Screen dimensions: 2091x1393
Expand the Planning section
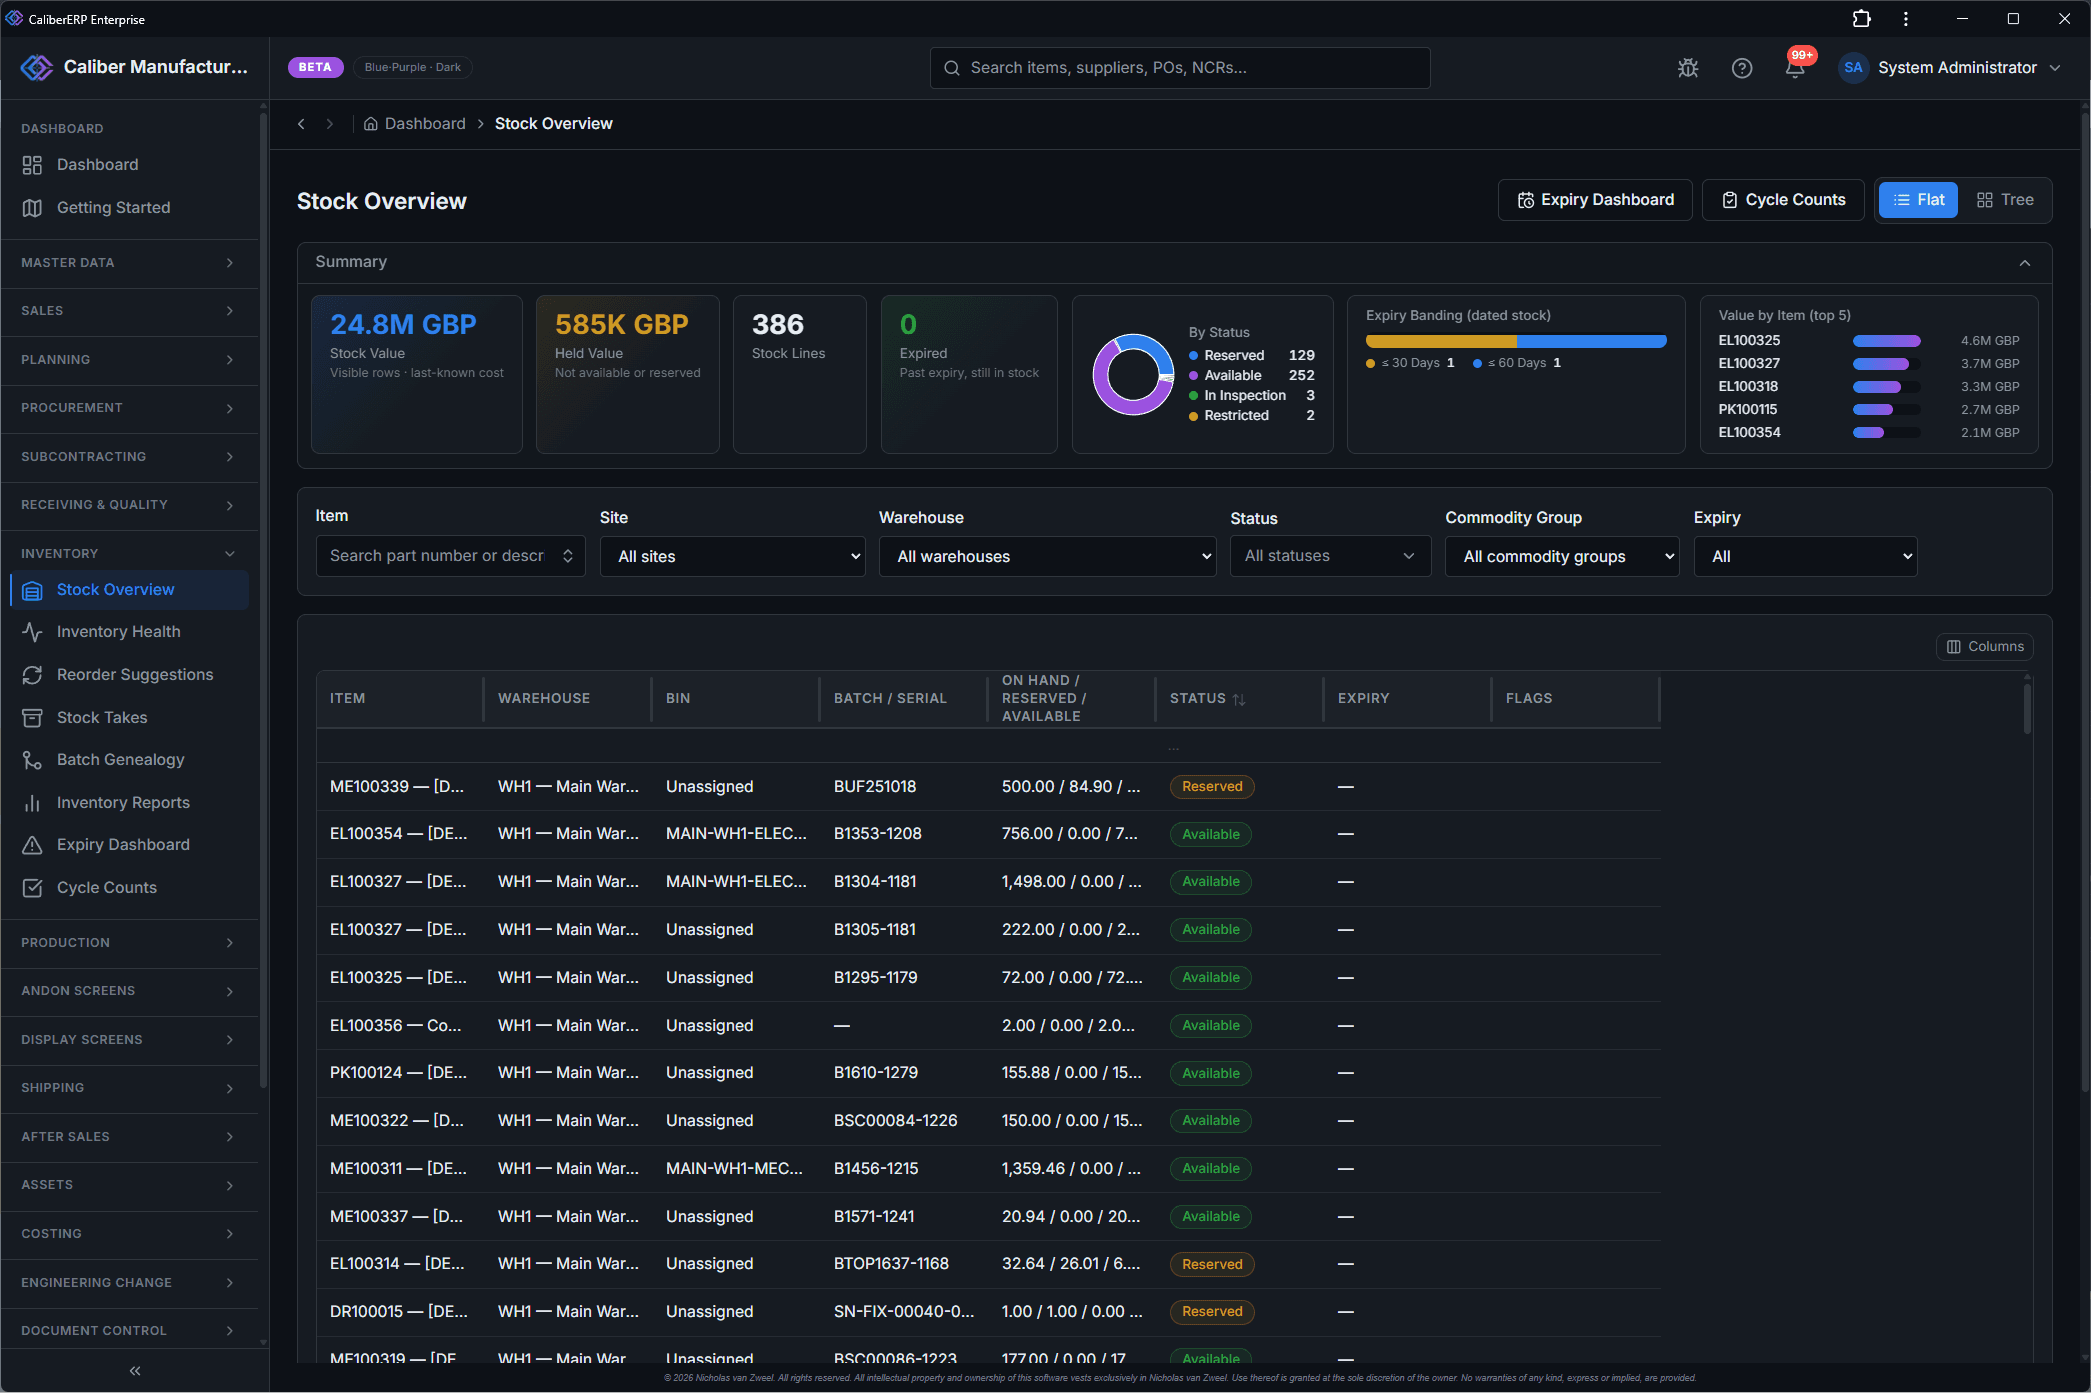[x=129, y=360]
